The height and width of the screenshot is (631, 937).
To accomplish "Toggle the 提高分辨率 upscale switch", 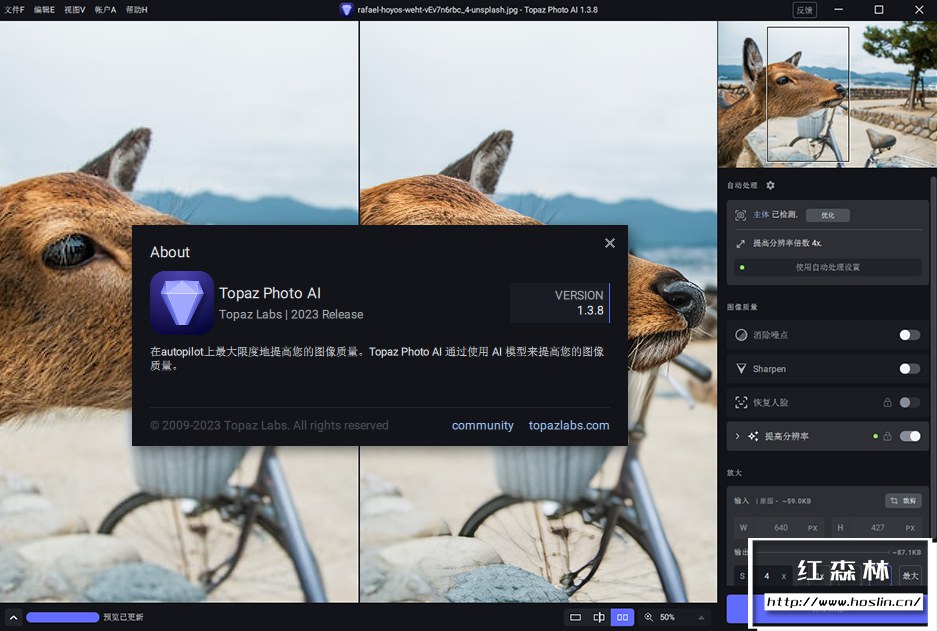I will [910, 436].
